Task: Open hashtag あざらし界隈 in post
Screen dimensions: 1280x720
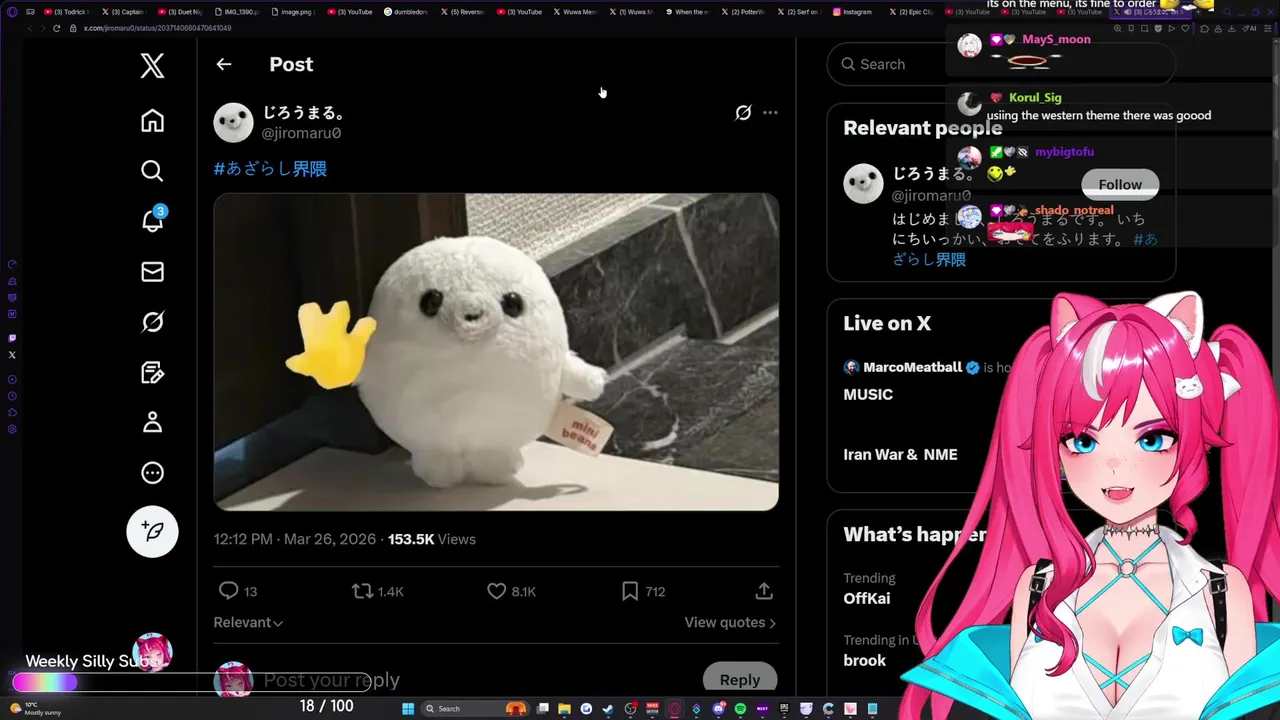Action: click(270, 169)
